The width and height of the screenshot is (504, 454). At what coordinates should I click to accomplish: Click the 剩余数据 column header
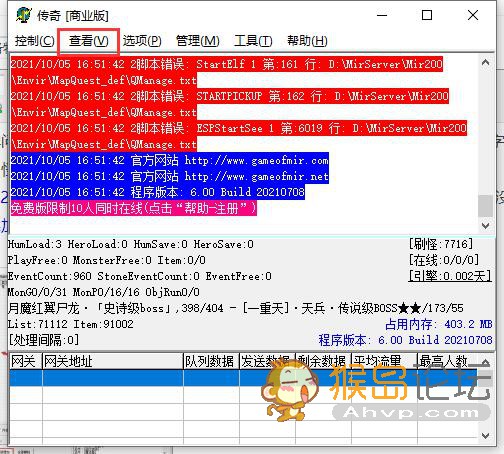[323, 361]
